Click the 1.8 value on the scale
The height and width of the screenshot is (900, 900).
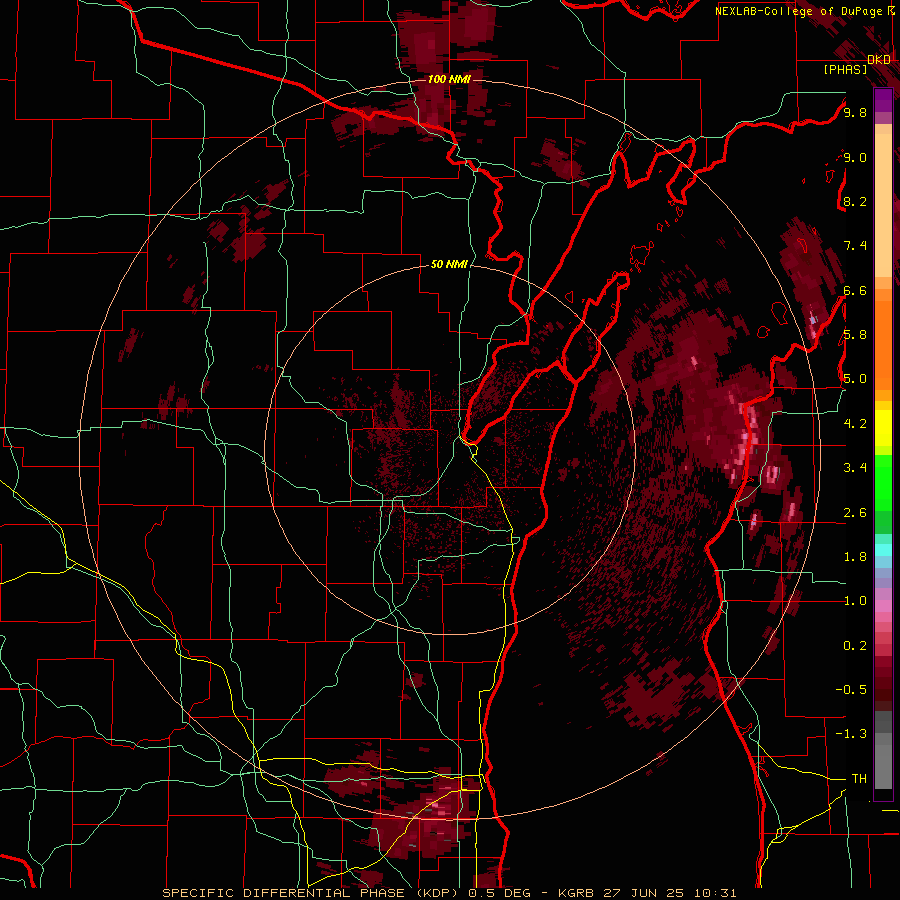855,557
